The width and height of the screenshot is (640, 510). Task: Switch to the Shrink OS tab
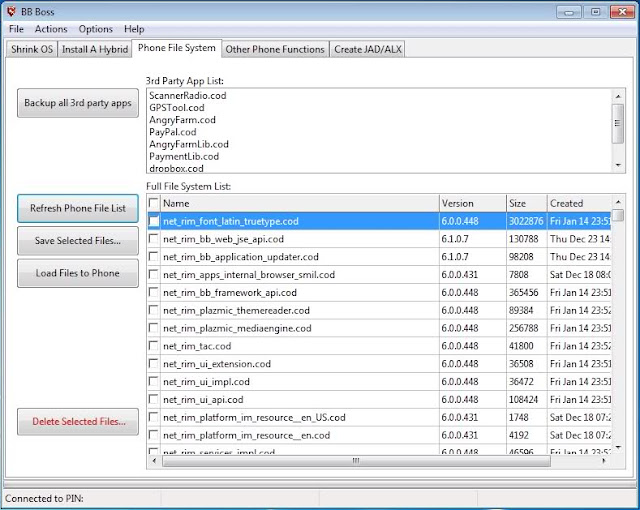pos(32,49)
